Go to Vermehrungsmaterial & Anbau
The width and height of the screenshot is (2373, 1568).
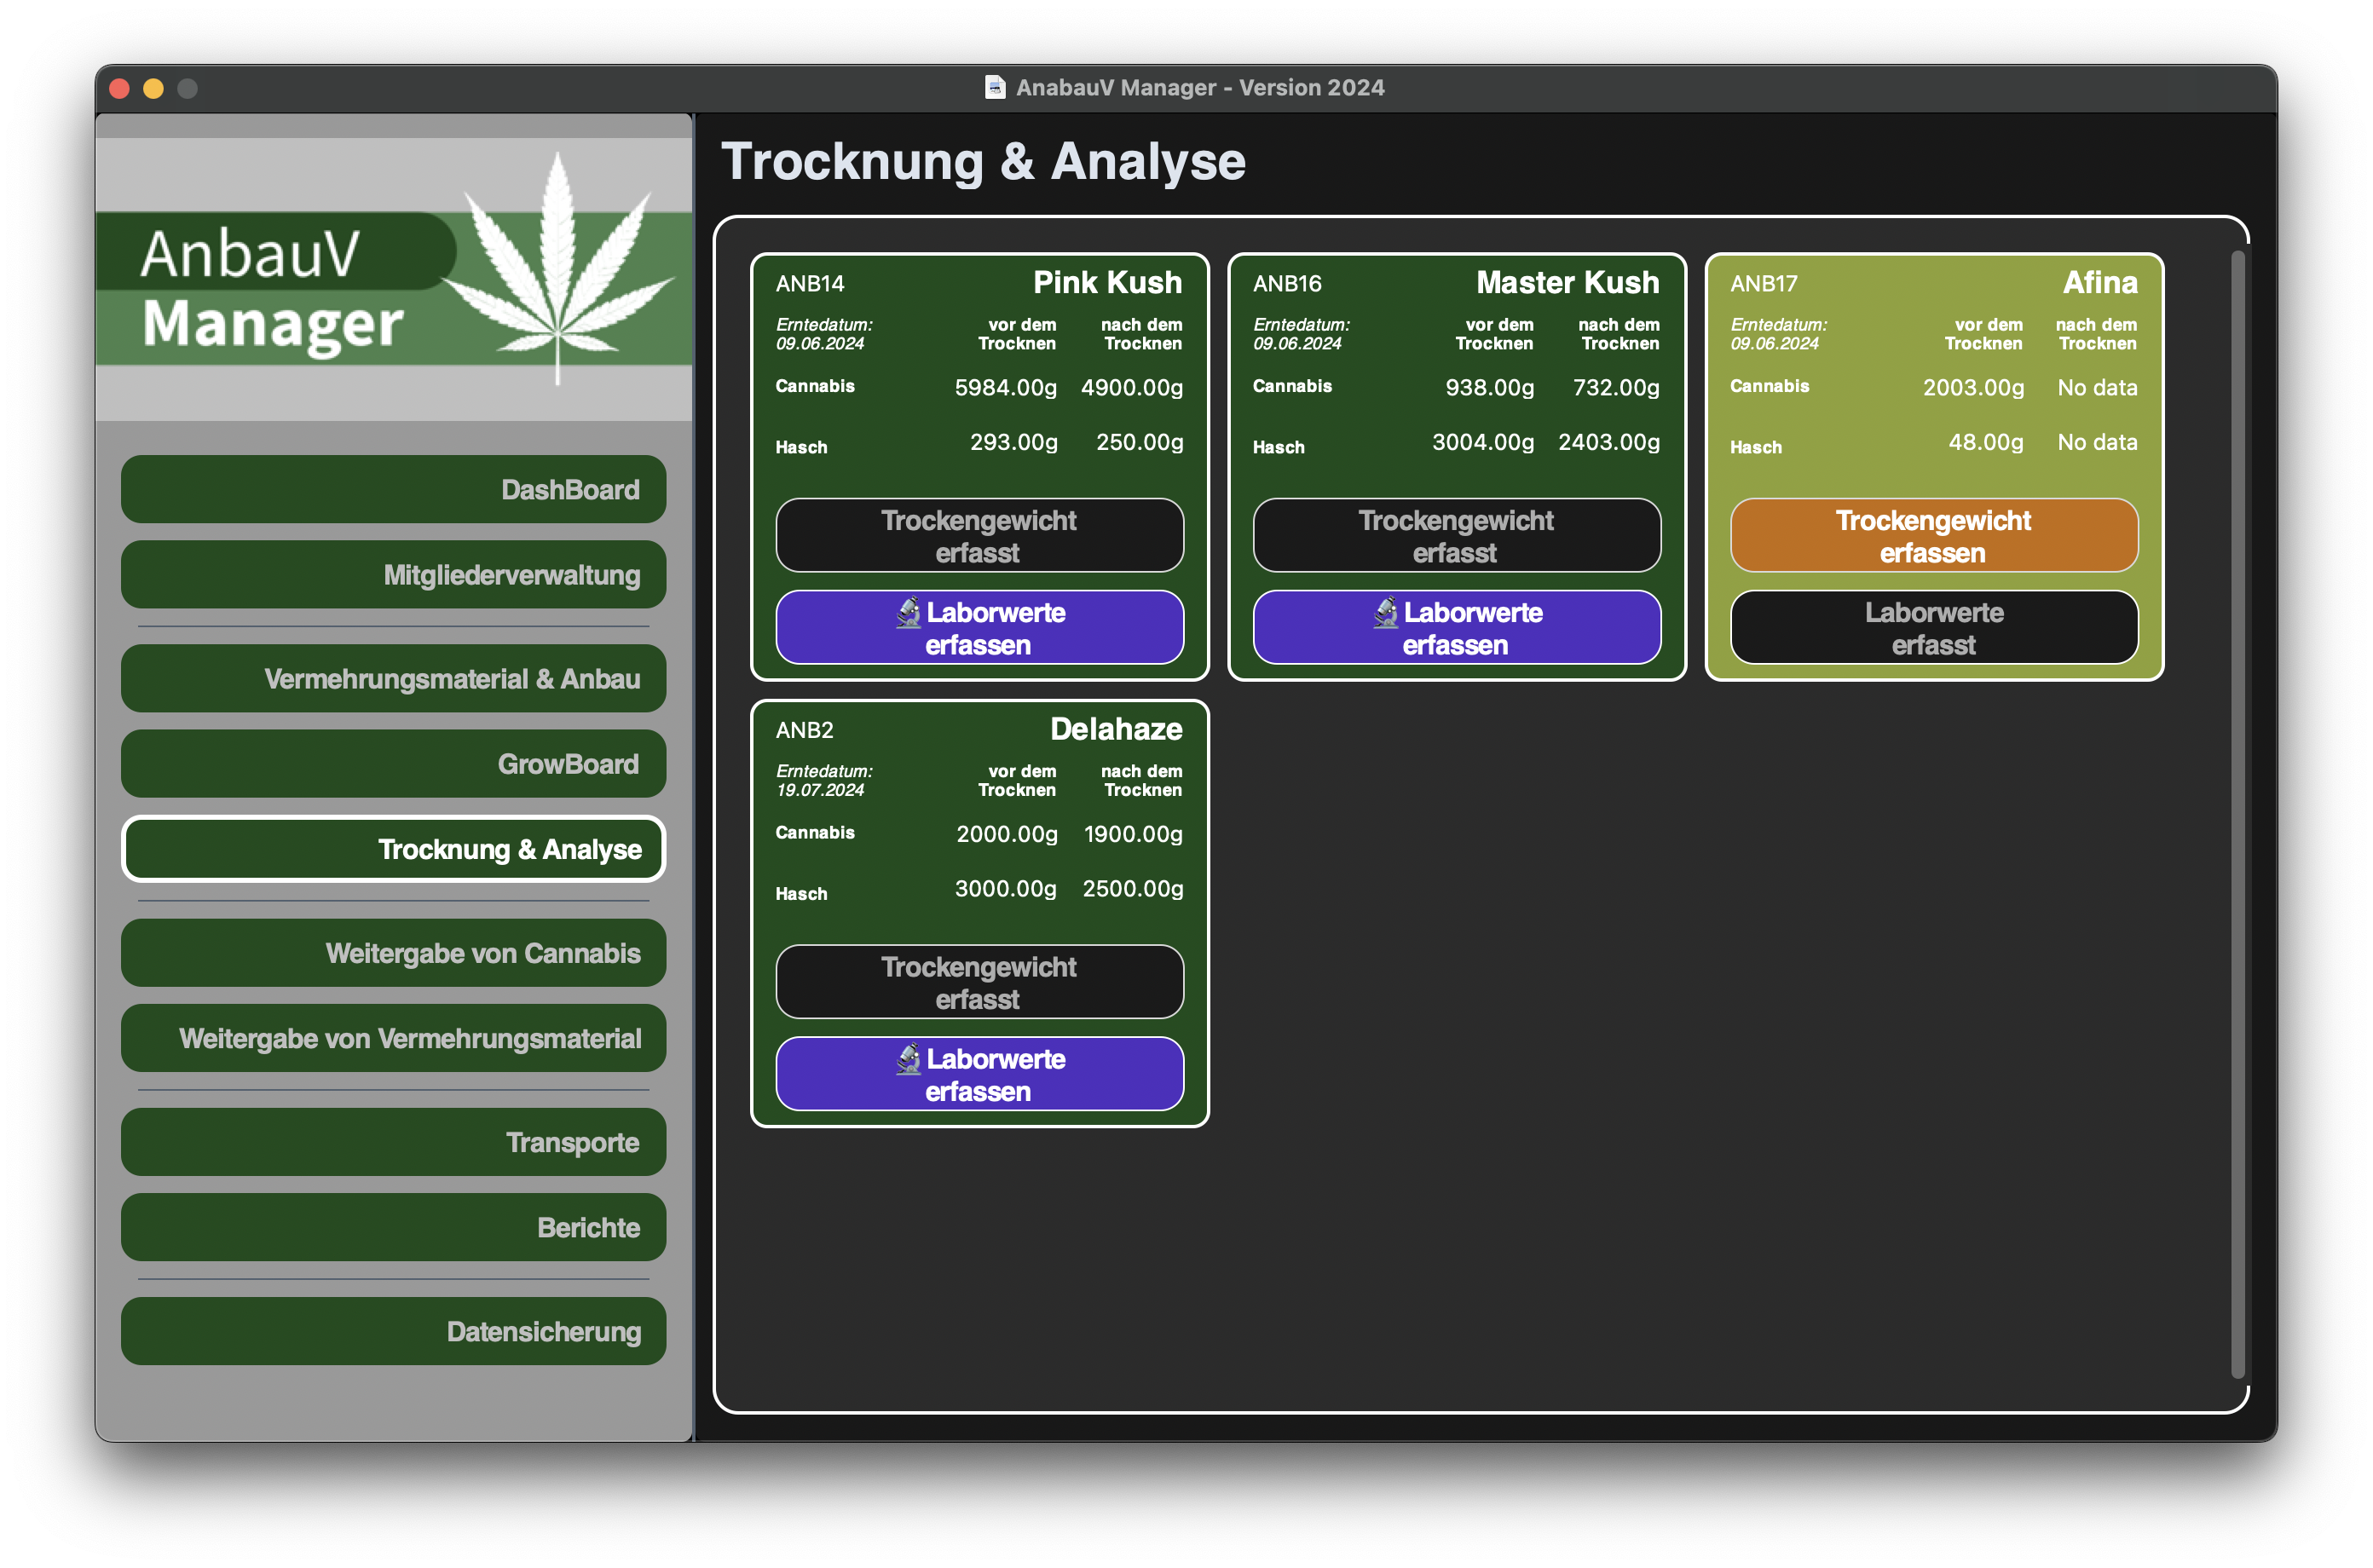tap(393, 679)
